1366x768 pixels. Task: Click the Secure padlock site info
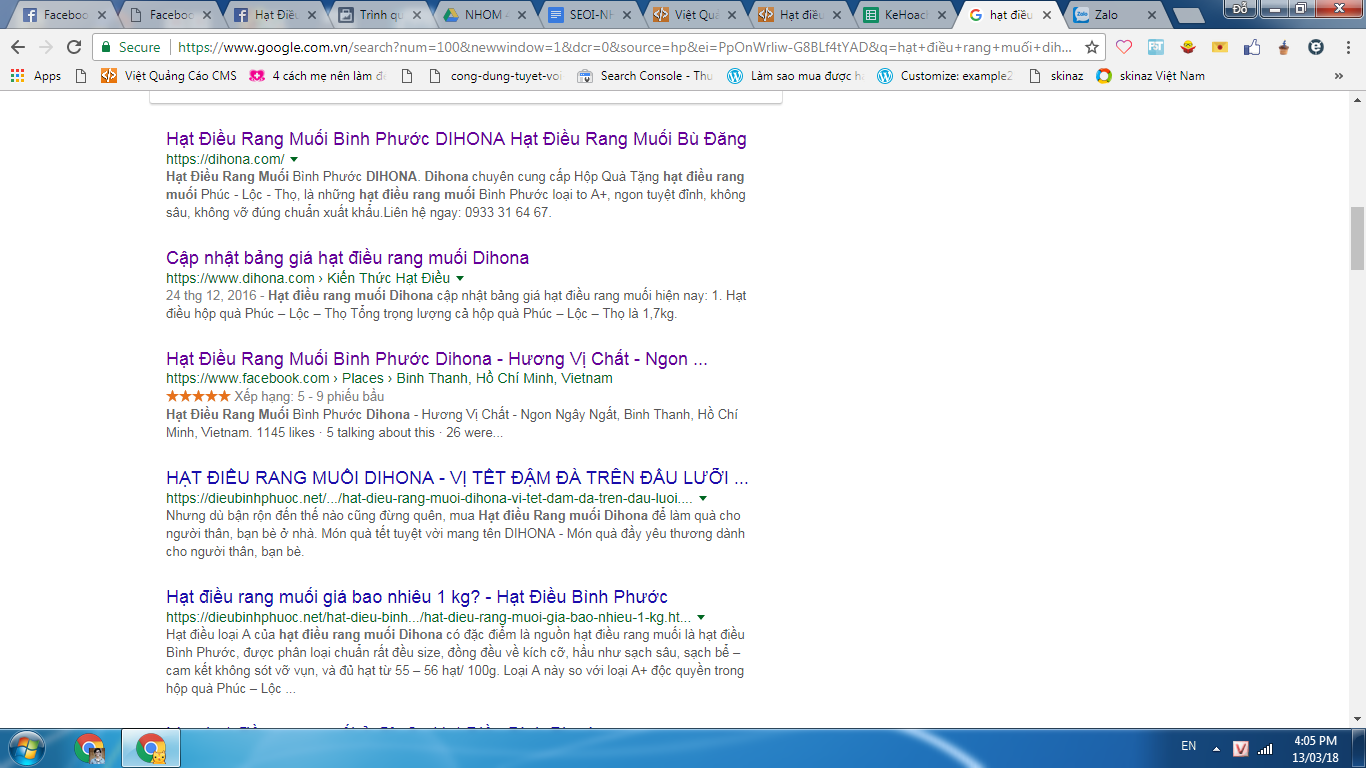click(x=129, y=47)
